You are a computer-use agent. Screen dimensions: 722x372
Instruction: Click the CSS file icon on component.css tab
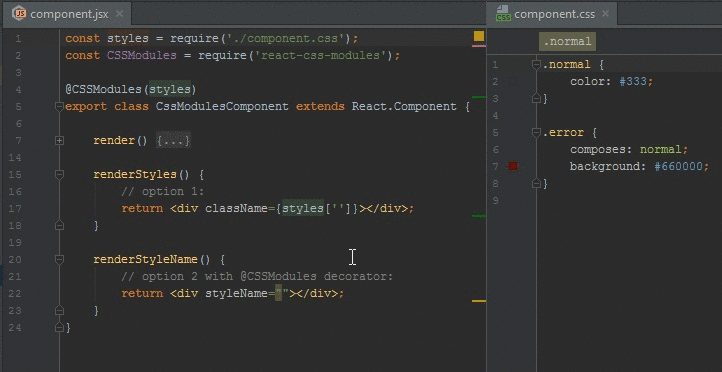[503, 13]
